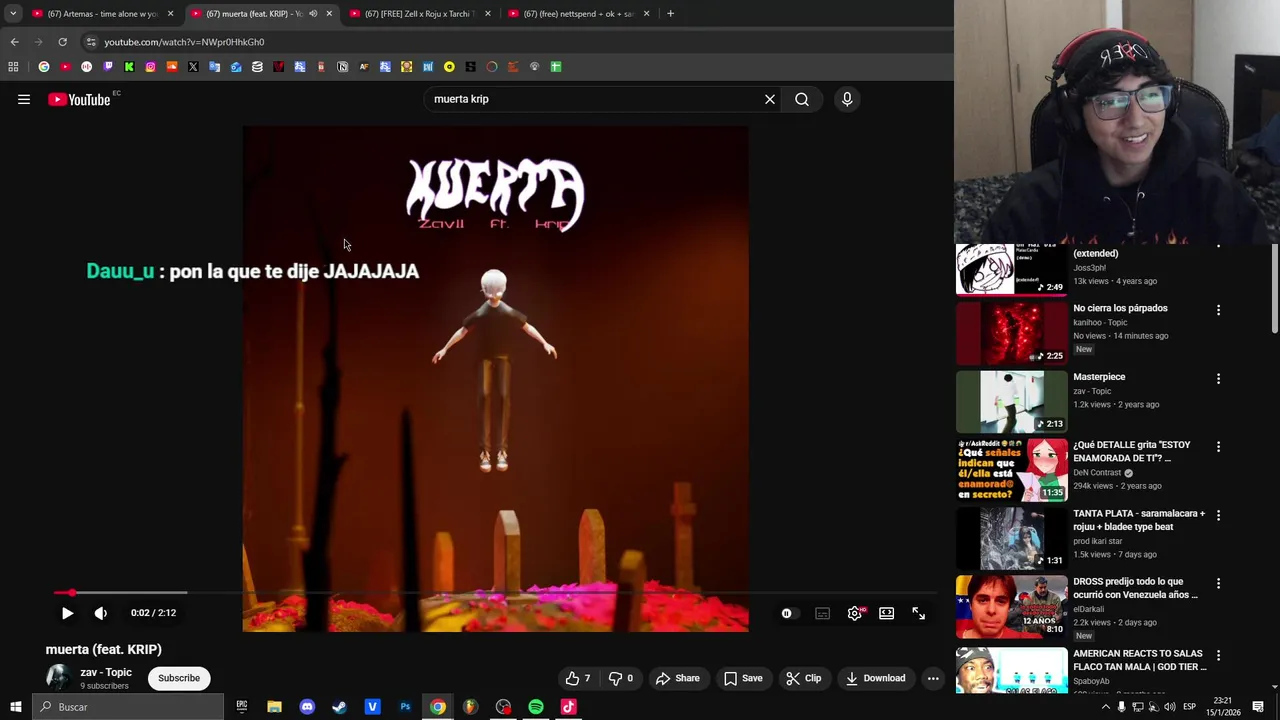Seek on the video progress bar
Screen dimensions: 1280x720
(x=495, y=593)
